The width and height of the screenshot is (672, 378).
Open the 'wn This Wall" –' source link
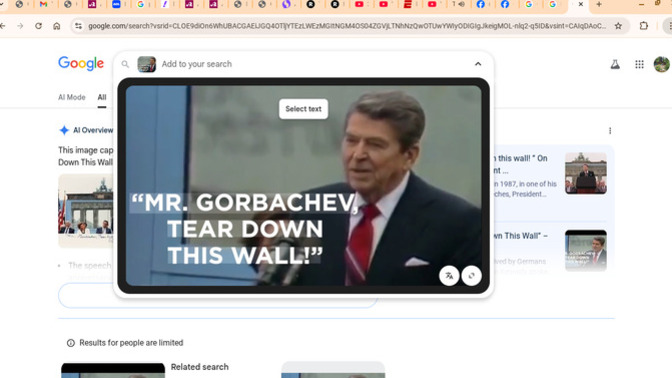click(x=521, y=236)
